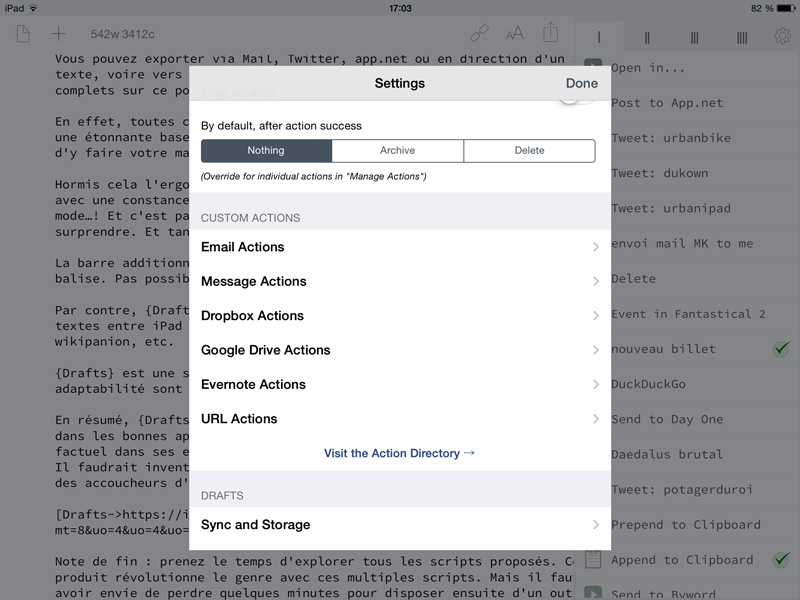Expand URL Actions chevron
This screenshot has width=800, height=600.
595,419
